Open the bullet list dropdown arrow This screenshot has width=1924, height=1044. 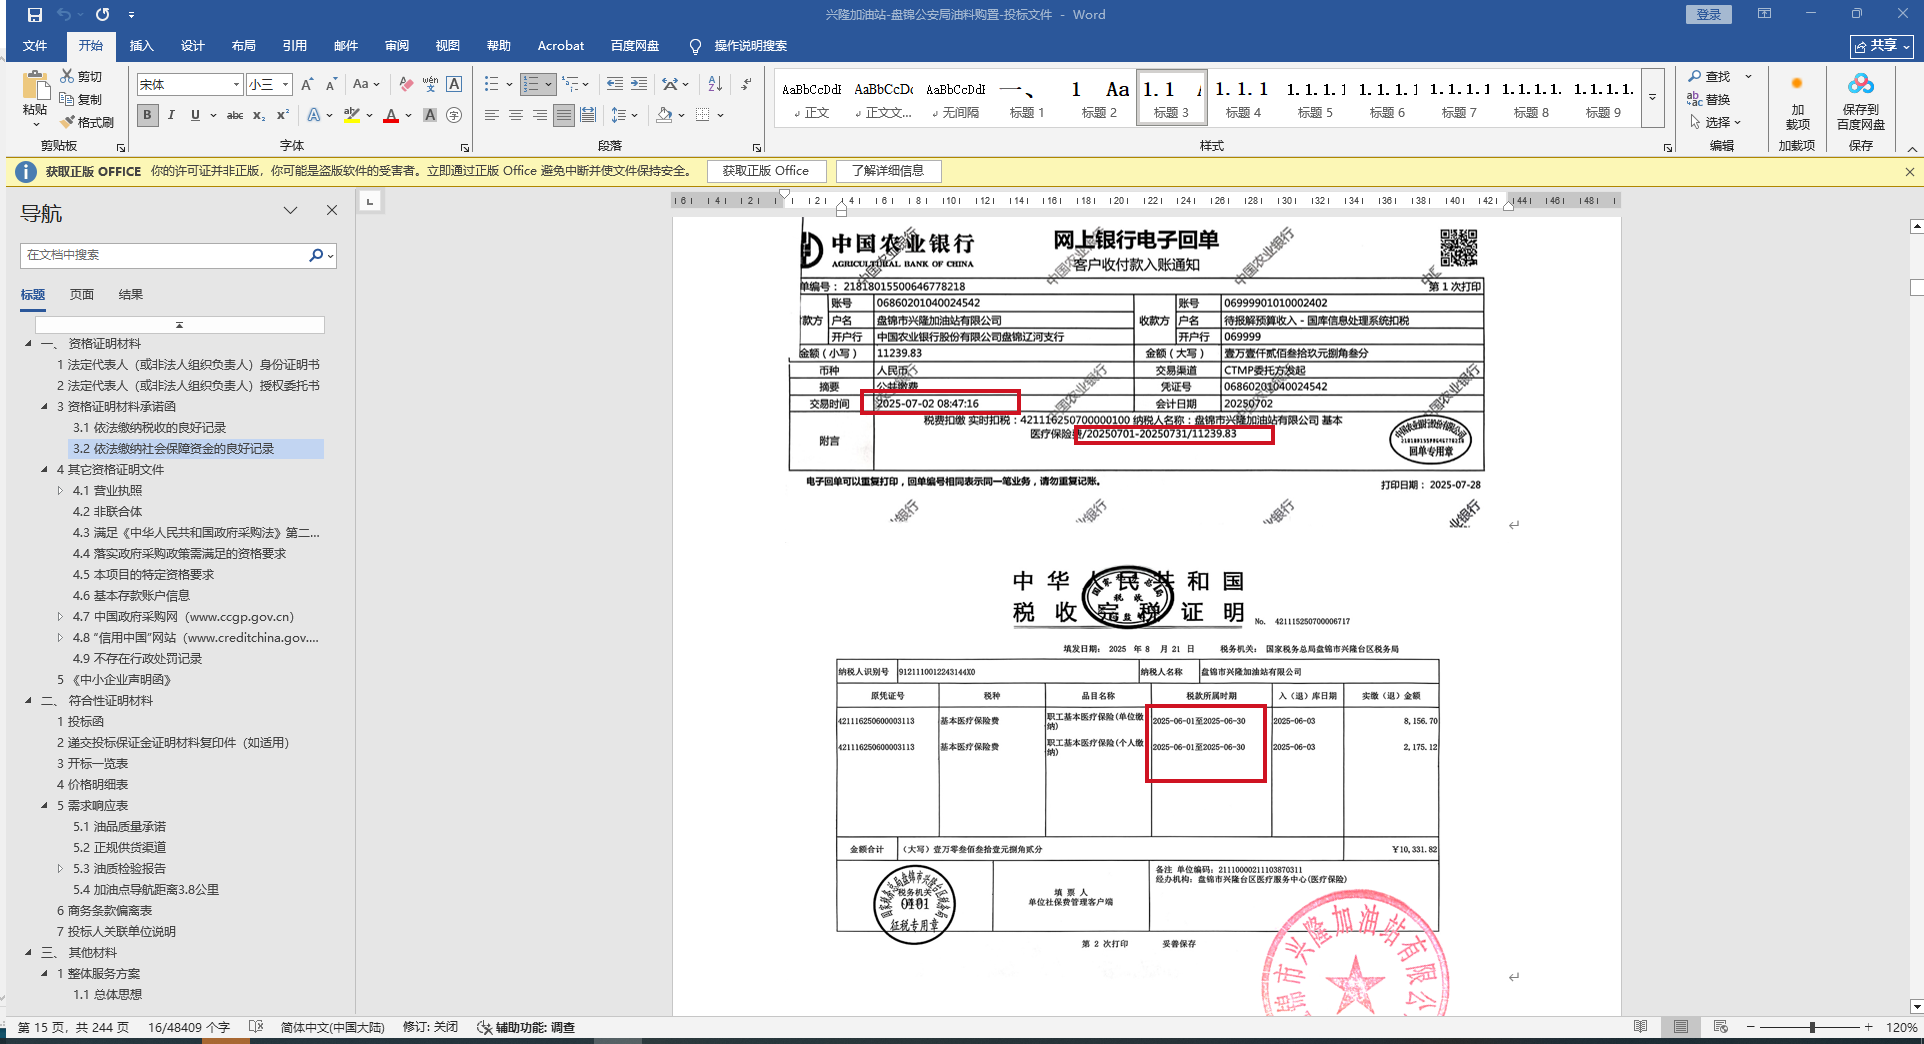click(509, 85)
